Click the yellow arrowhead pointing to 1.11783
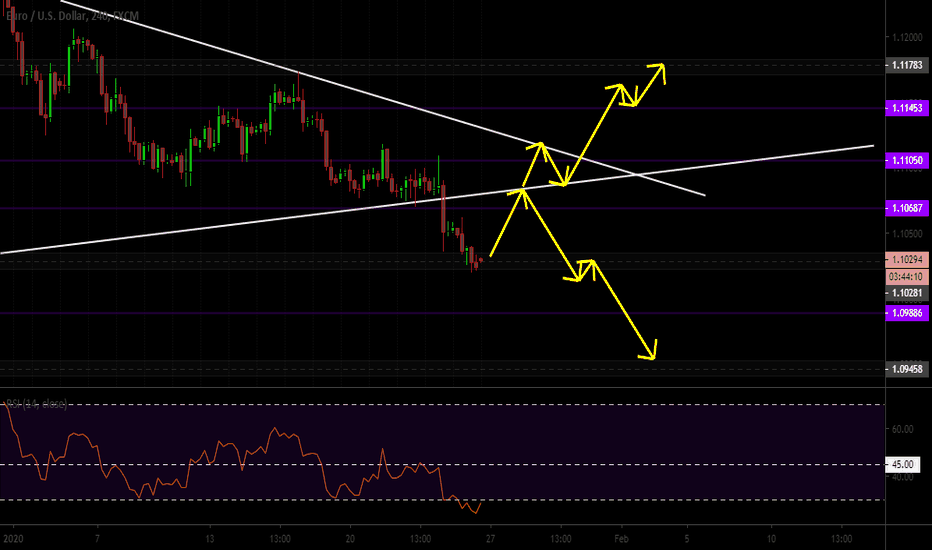Screen dimensions: 932x550 point(659,70)
